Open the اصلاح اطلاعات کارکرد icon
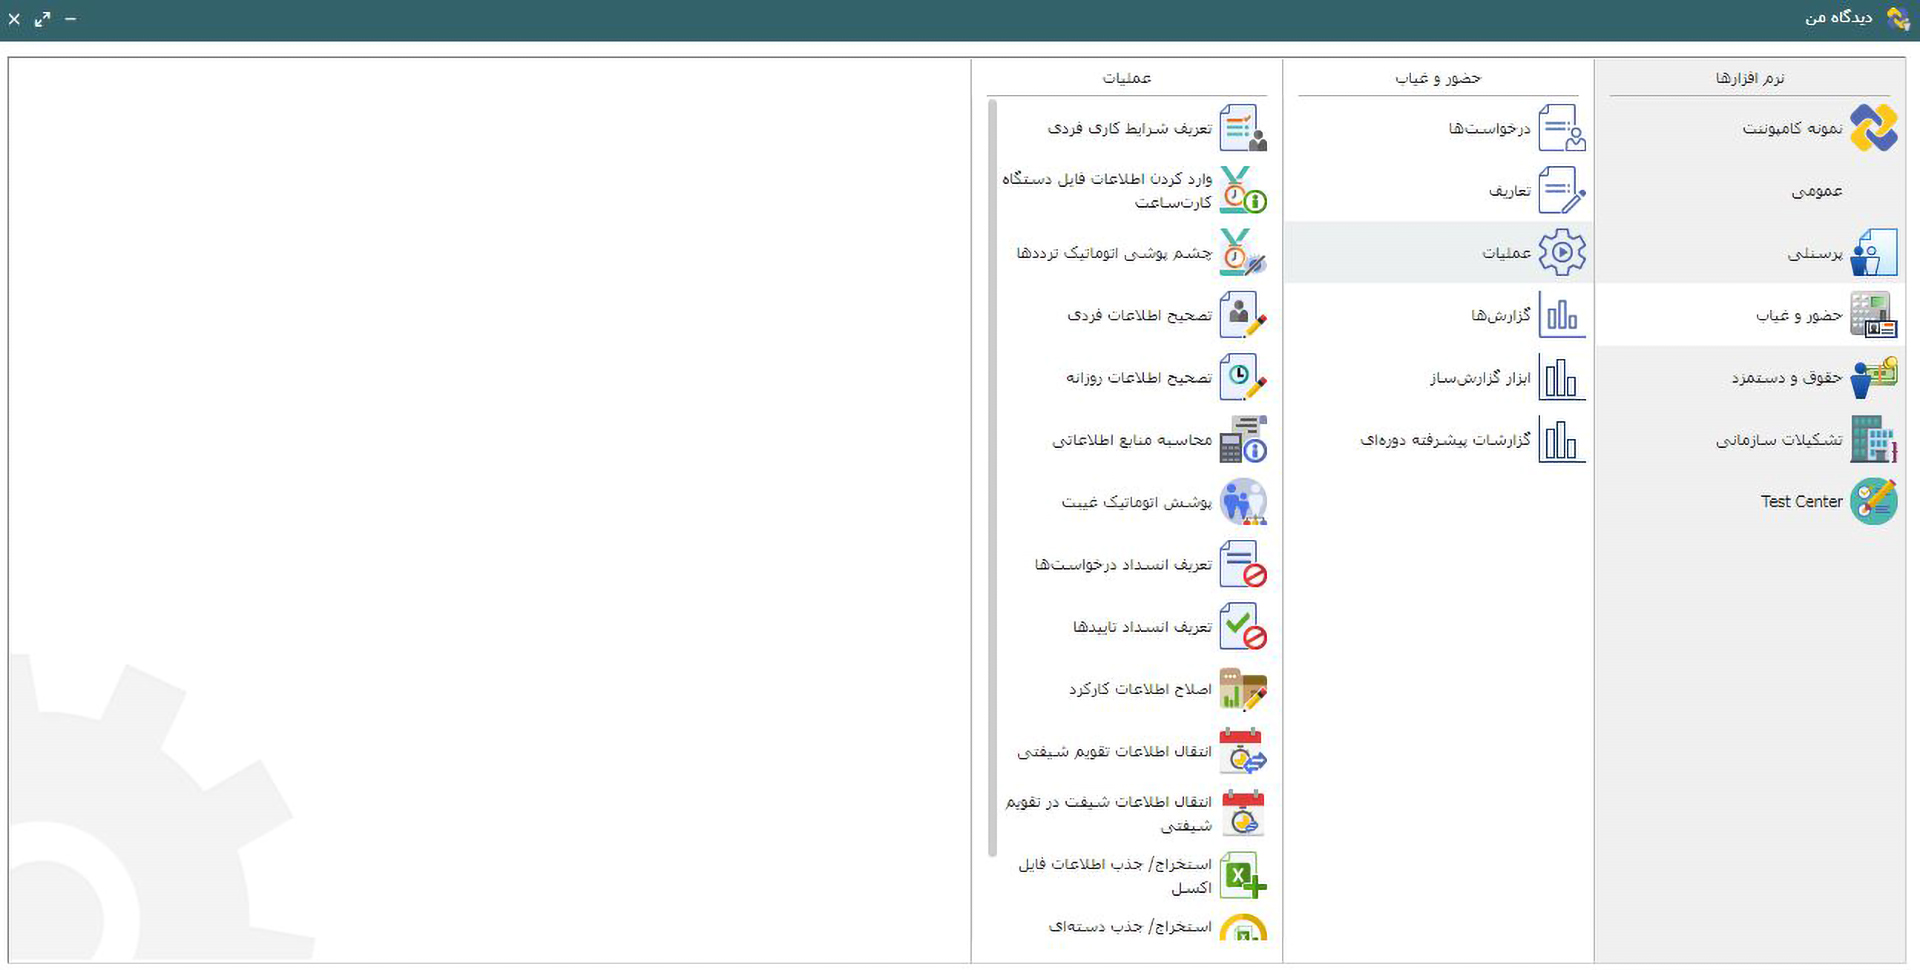1920x970 pixels. point(1242,689)
